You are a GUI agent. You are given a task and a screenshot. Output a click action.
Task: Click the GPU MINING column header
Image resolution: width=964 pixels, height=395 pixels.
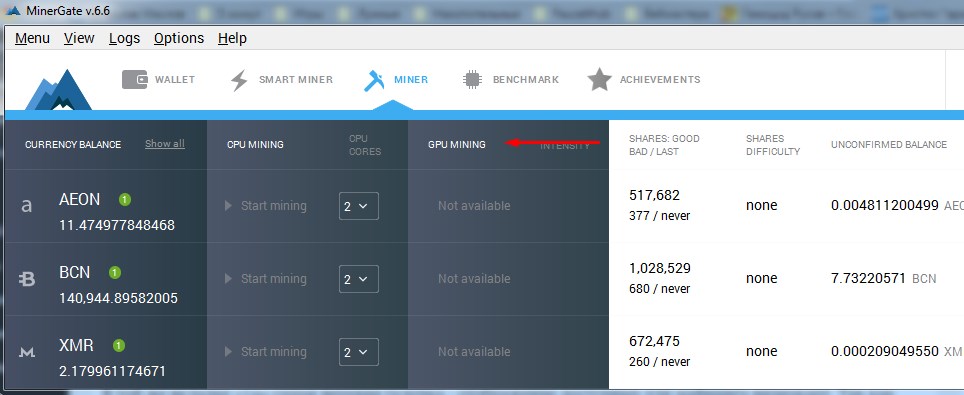(x=457, y=145)
